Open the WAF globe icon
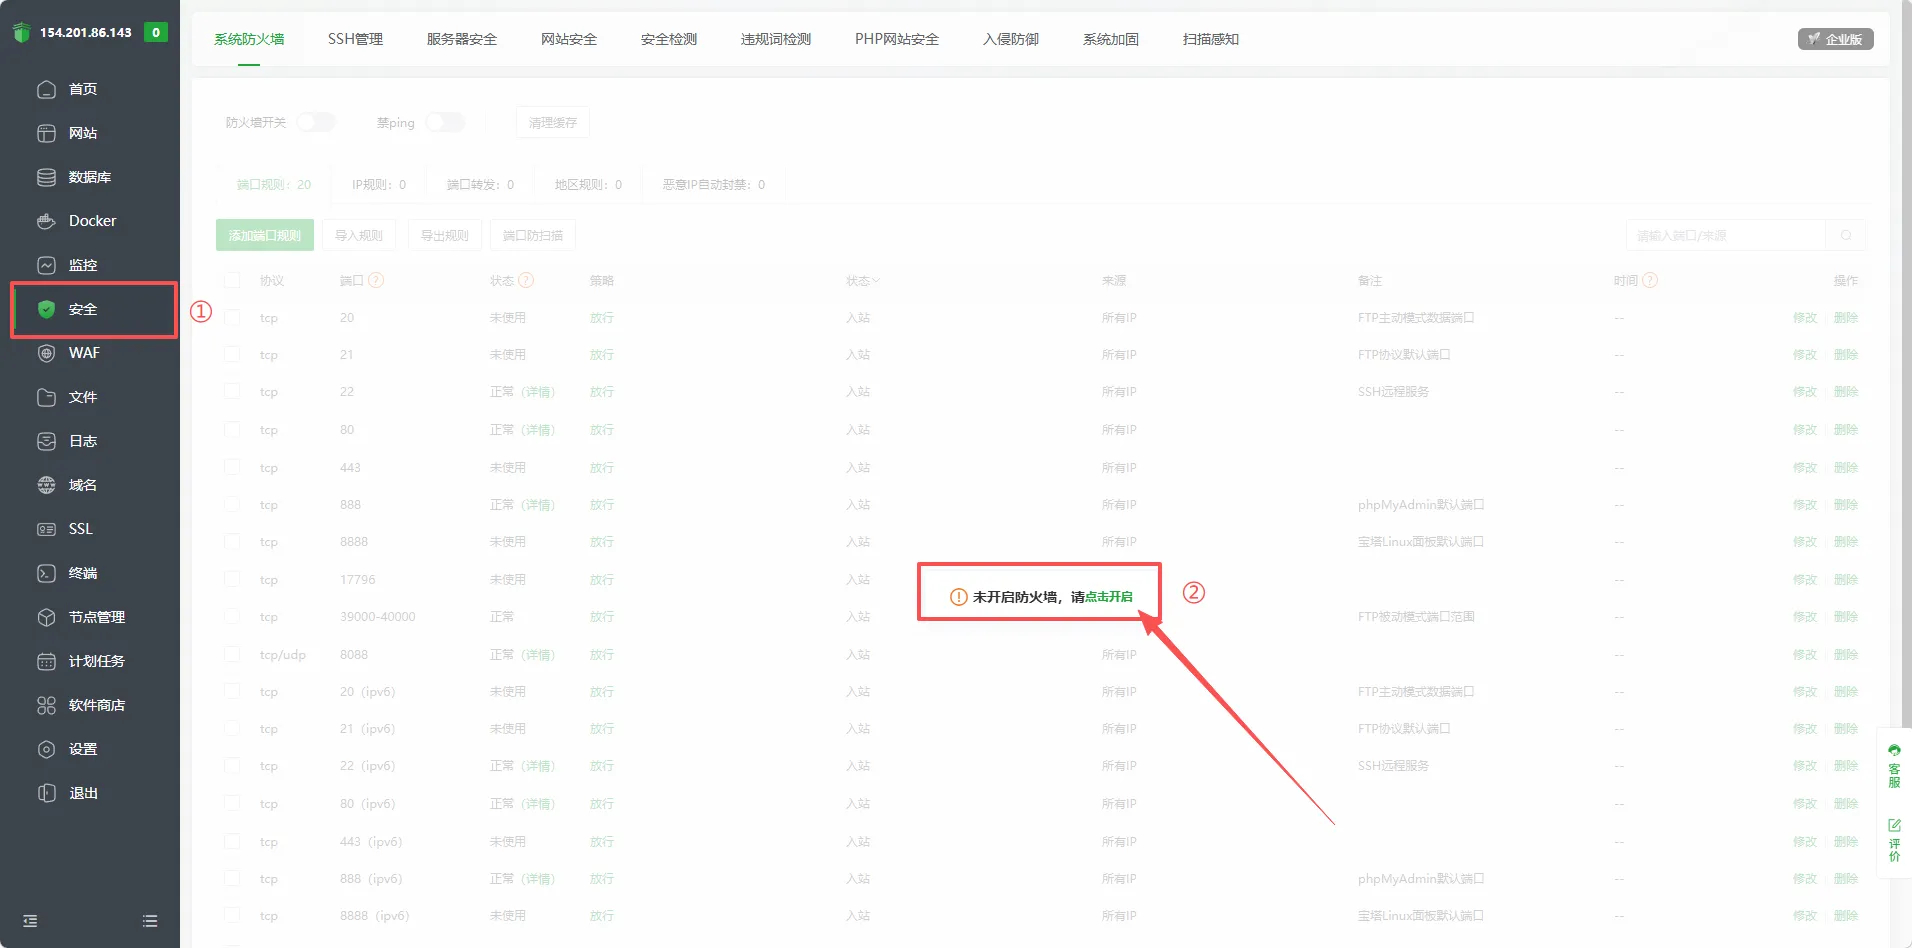Screen dimensions: 1912x948 tap(46, 353)
